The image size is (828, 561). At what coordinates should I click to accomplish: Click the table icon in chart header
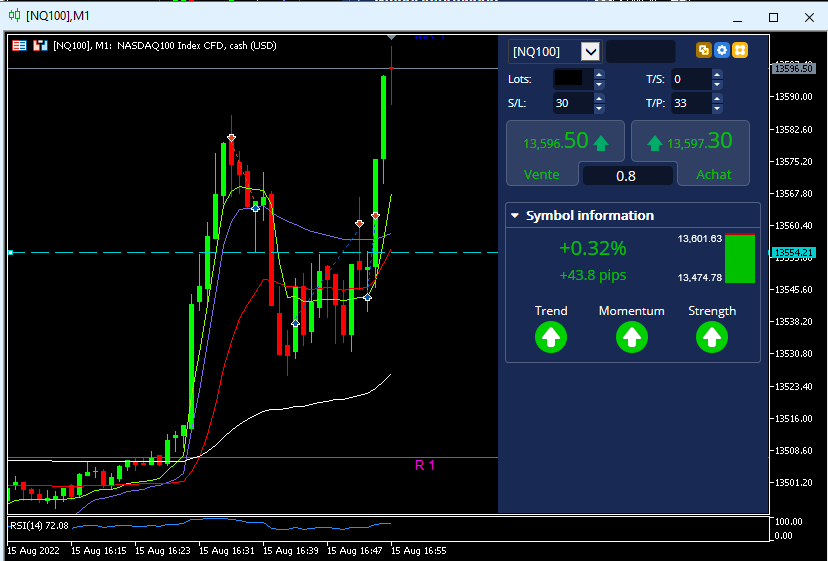(x=20, y=45)
